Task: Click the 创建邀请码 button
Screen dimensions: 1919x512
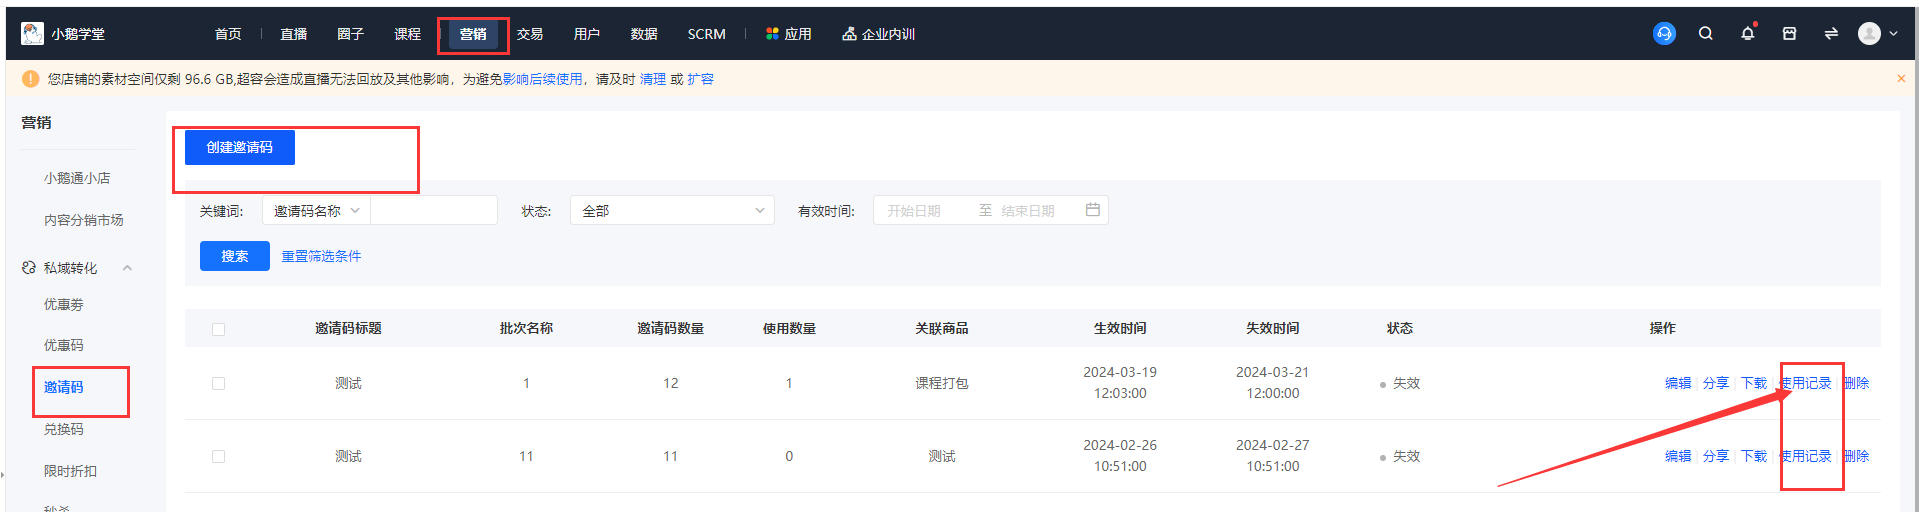Action: [239, 148]
